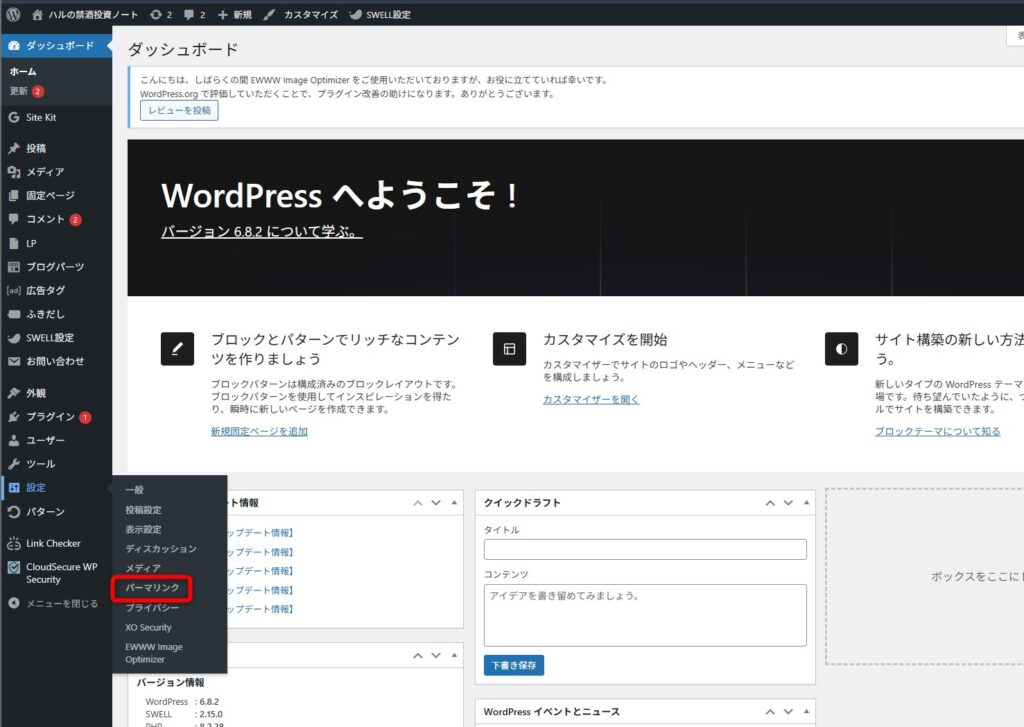Click the SWELL設定 icon in sidebar
This screenshot has height=727, width=1024.
tap(14, 338)
